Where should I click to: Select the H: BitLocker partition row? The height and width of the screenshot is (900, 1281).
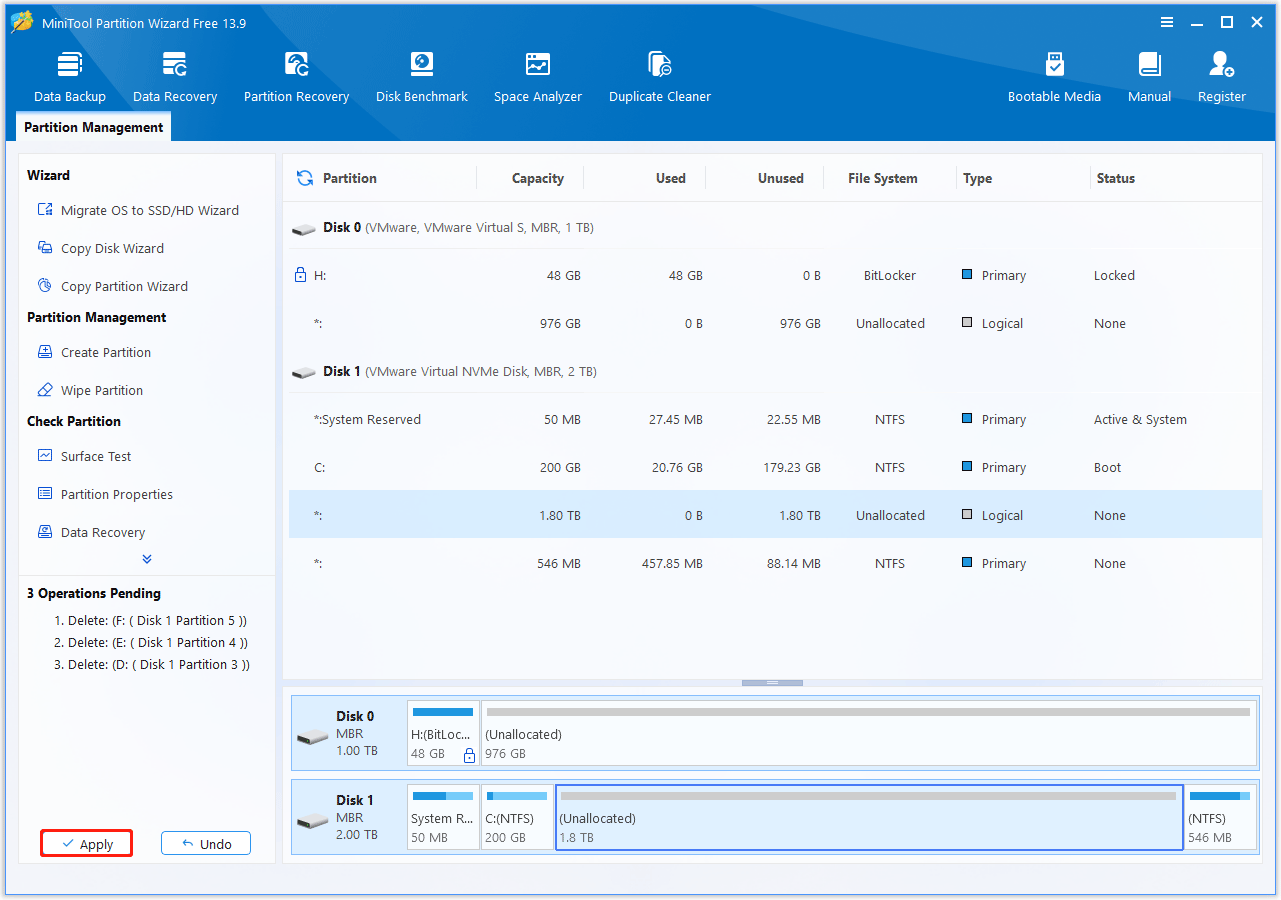pos(775,275)
